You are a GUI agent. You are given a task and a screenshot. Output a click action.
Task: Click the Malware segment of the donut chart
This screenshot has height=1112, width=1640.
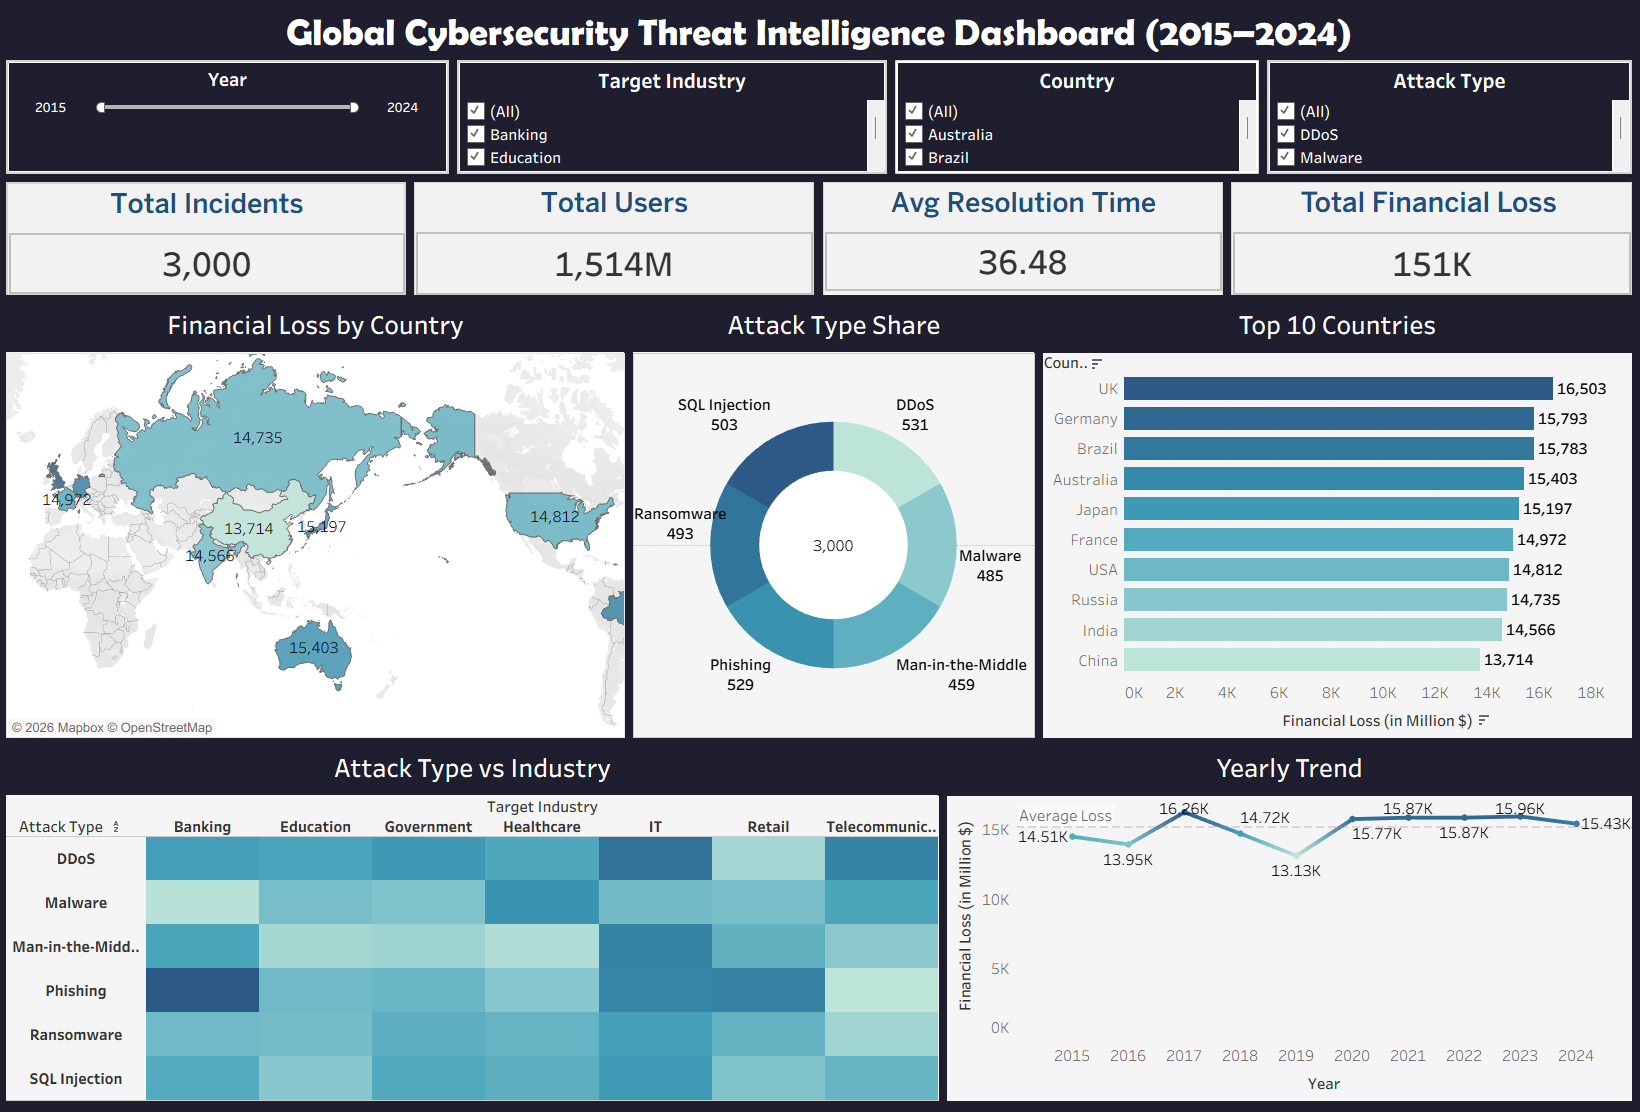[929, 545]
